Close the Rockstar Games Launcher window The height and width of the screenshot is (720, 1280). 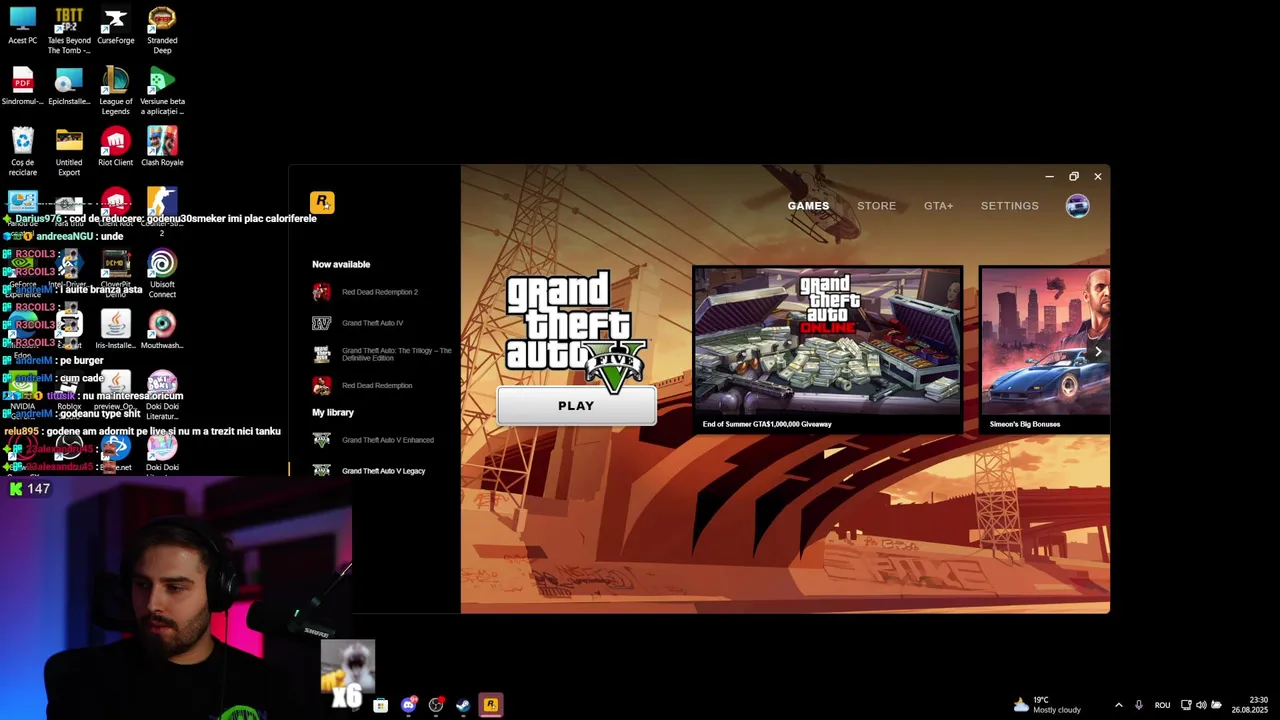1097,177
